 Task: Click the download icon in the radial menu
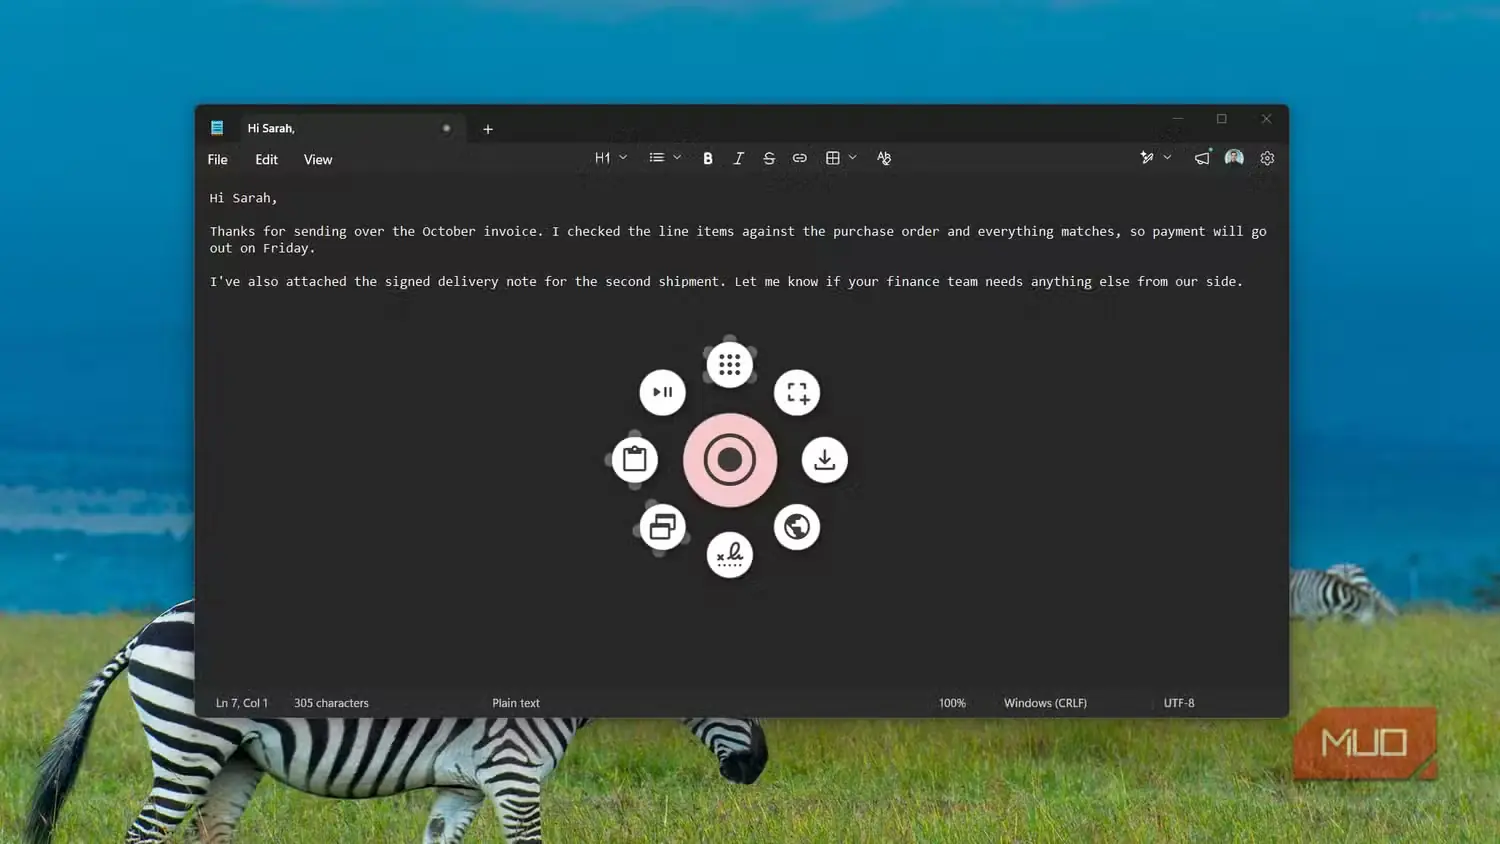[825, 460]
